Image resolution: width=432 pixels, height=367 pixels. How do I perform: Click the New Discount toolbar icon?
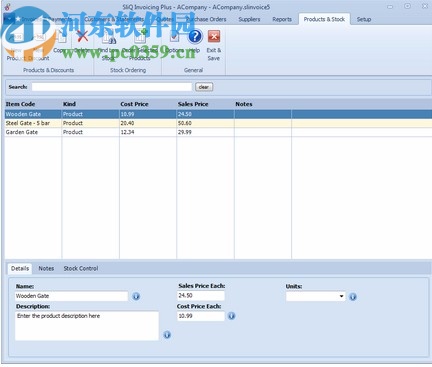[39, 37]
